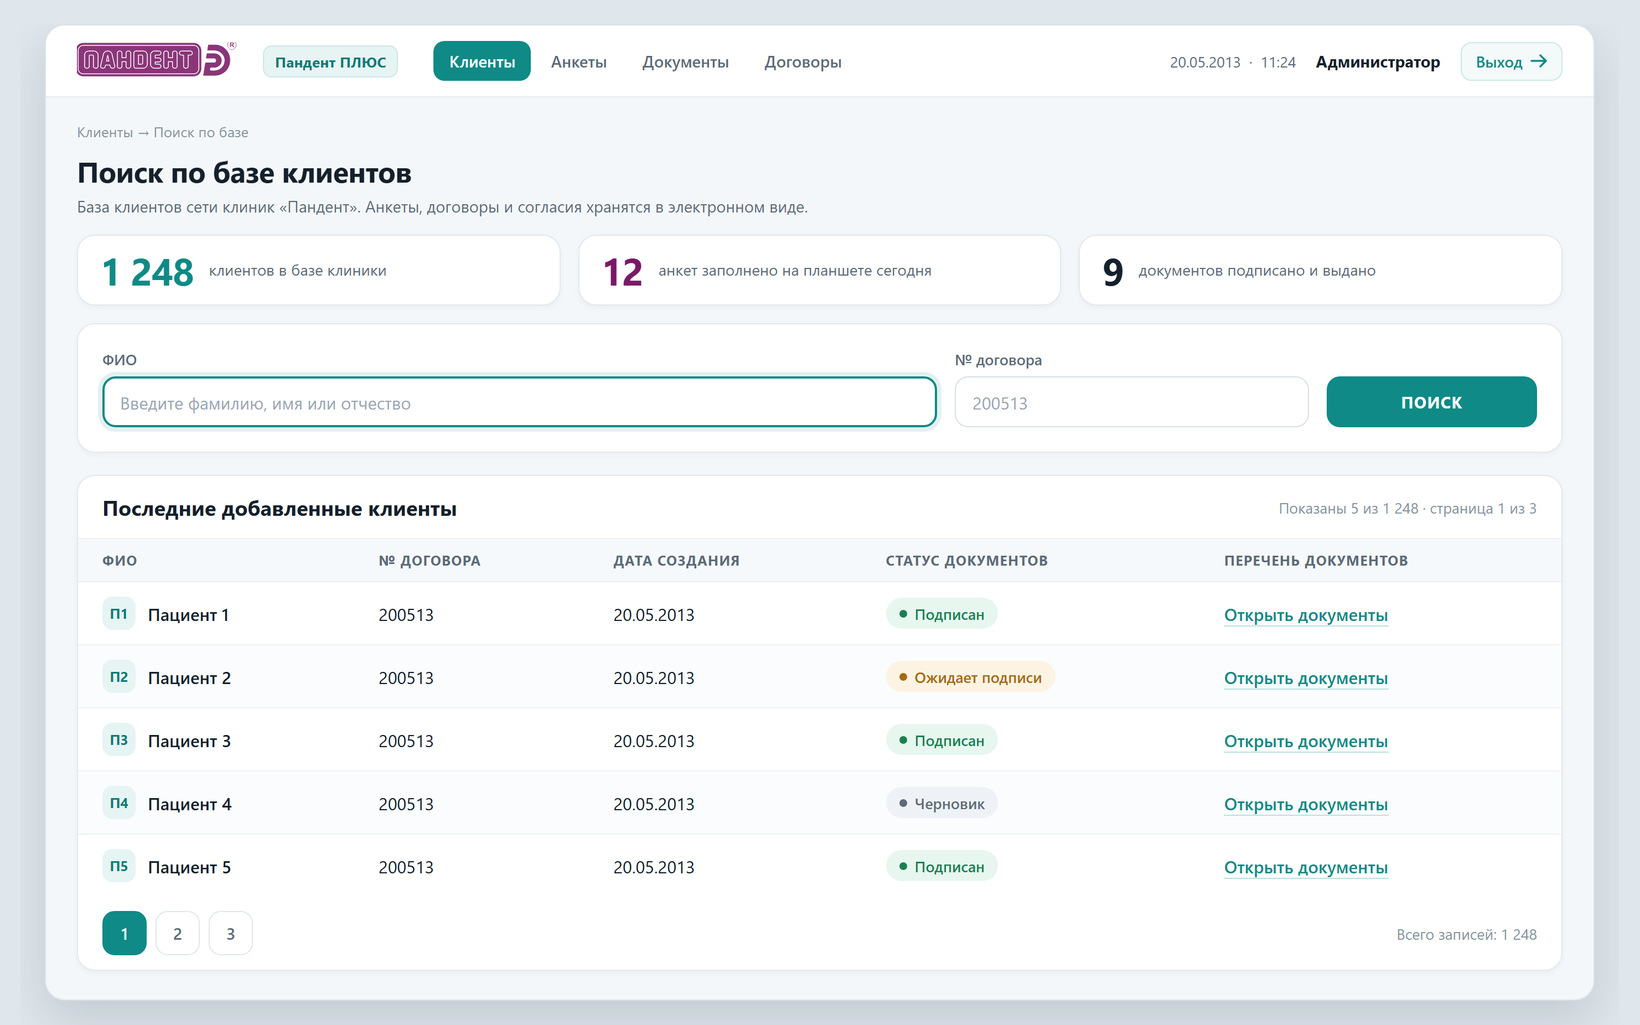Click the П4 avatar badge
This screenshot has height=1025, width=1640.
tap(119, 803)
